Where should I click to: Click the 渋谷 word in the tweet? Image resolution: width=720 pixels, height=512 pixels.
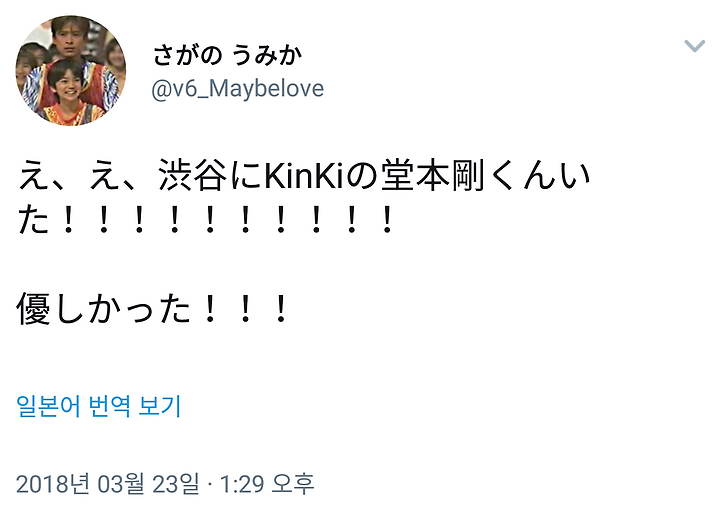[x=193, y=175]
